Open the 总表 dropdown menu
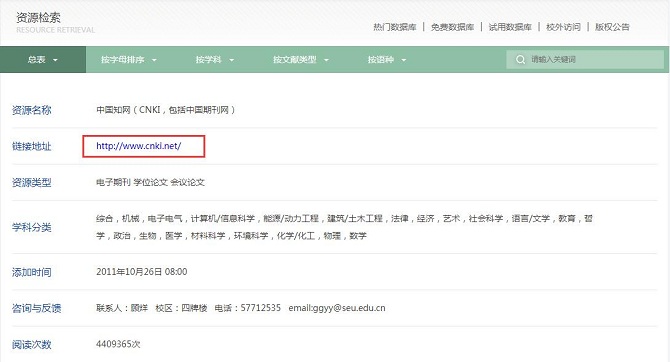Image resolution: width=670 pixels, height=362 pixels. coord(43,60)
